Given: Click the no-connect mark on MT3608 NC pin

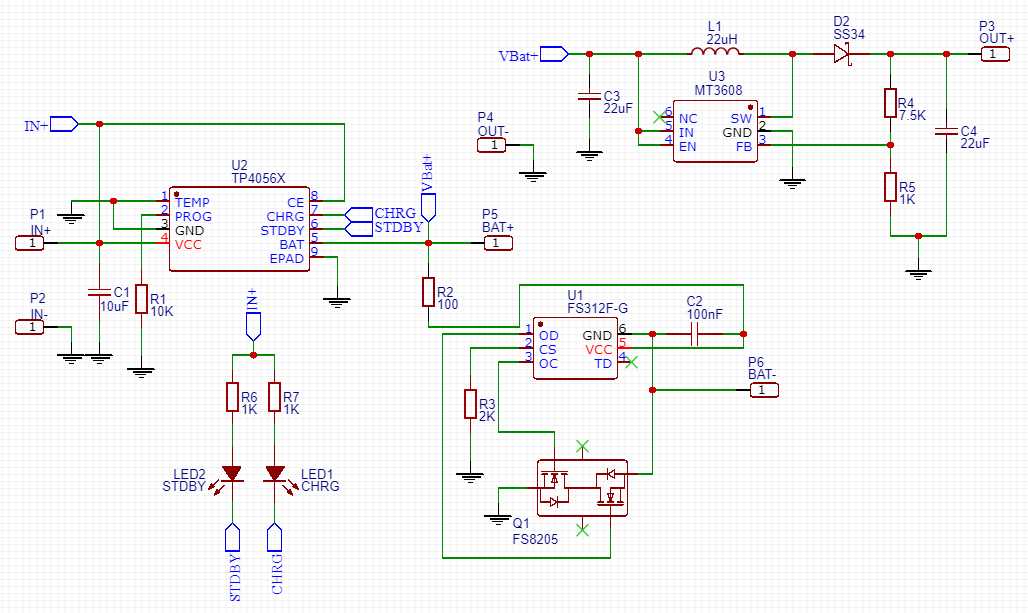Looking at the screenshot, I should pos(659,117).
